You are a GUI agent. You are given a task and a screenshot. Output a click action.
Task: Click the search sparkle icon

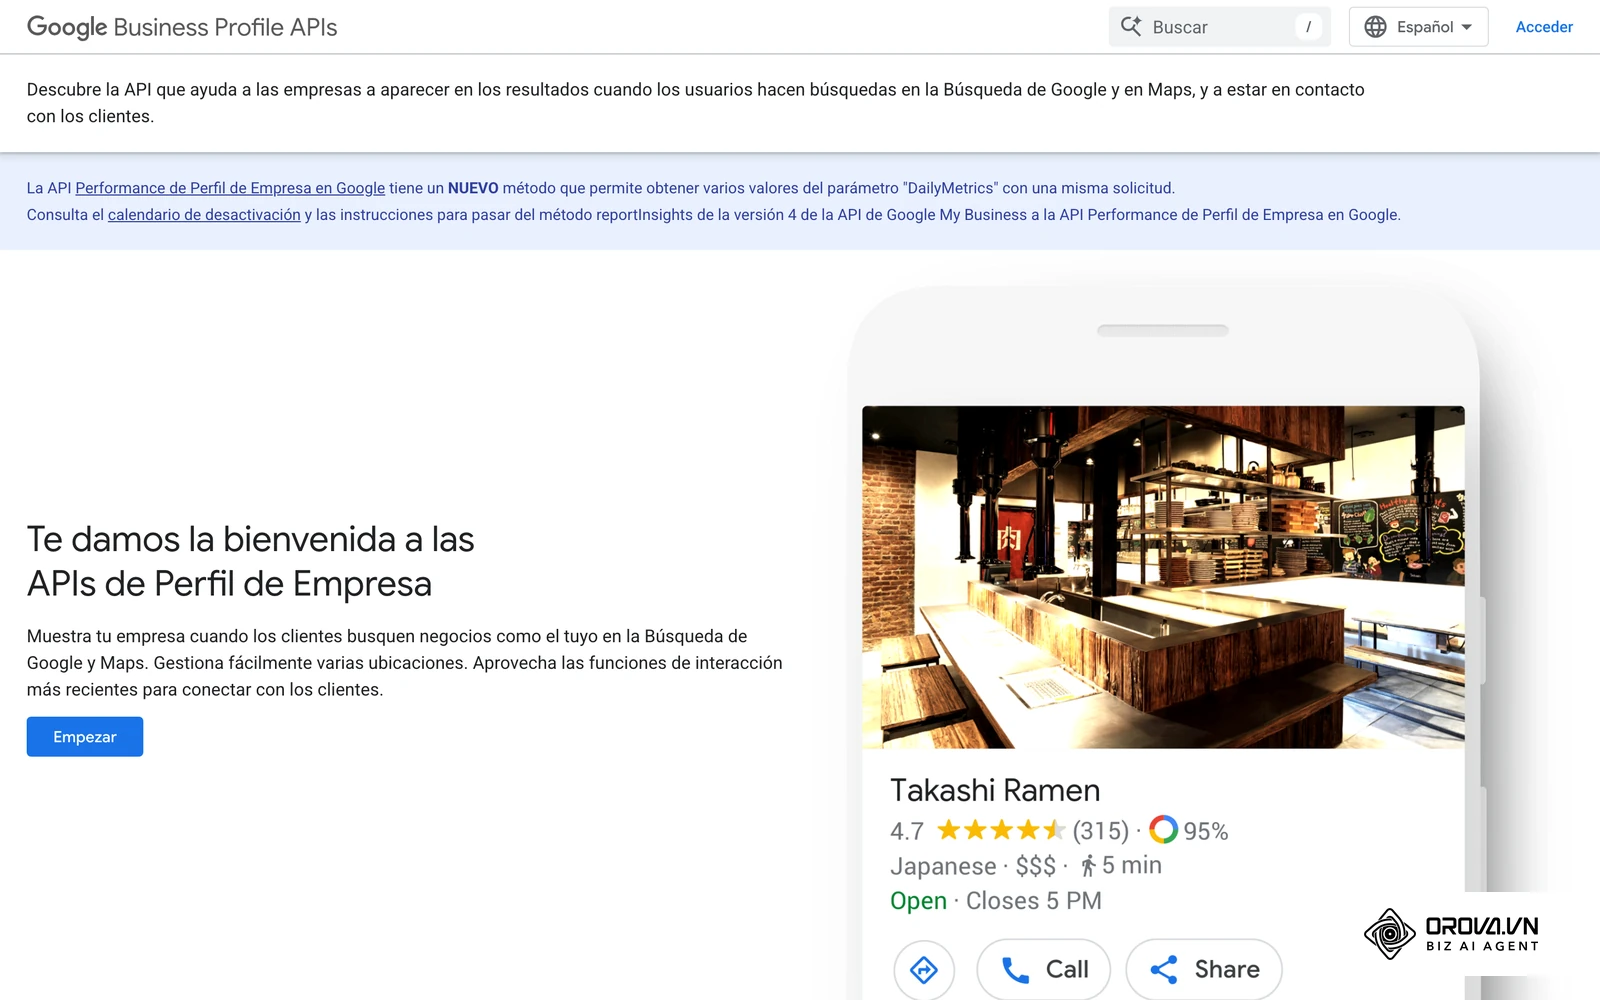(x=1131, y=27)
